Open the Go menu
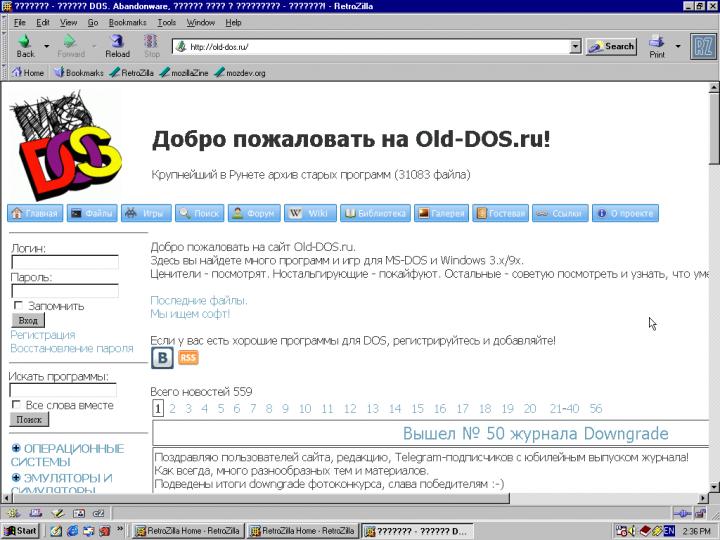Viewport: 720px width, 540px height. coord(93,22)
